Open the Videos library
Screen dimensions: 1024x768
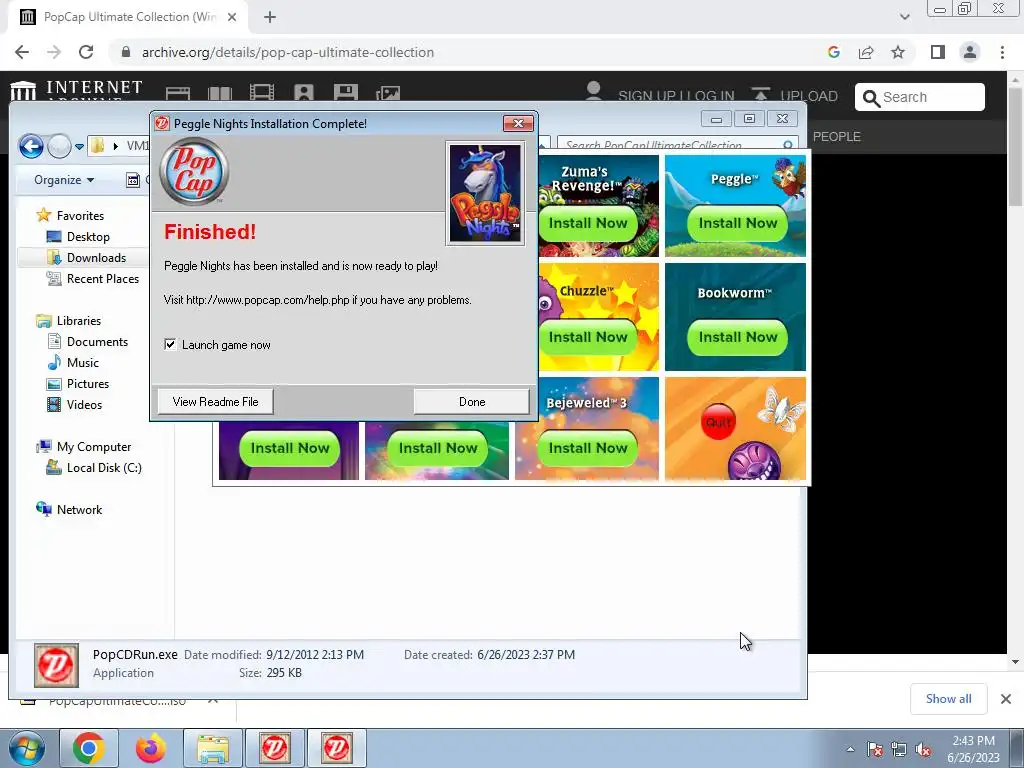pos(84,404)
